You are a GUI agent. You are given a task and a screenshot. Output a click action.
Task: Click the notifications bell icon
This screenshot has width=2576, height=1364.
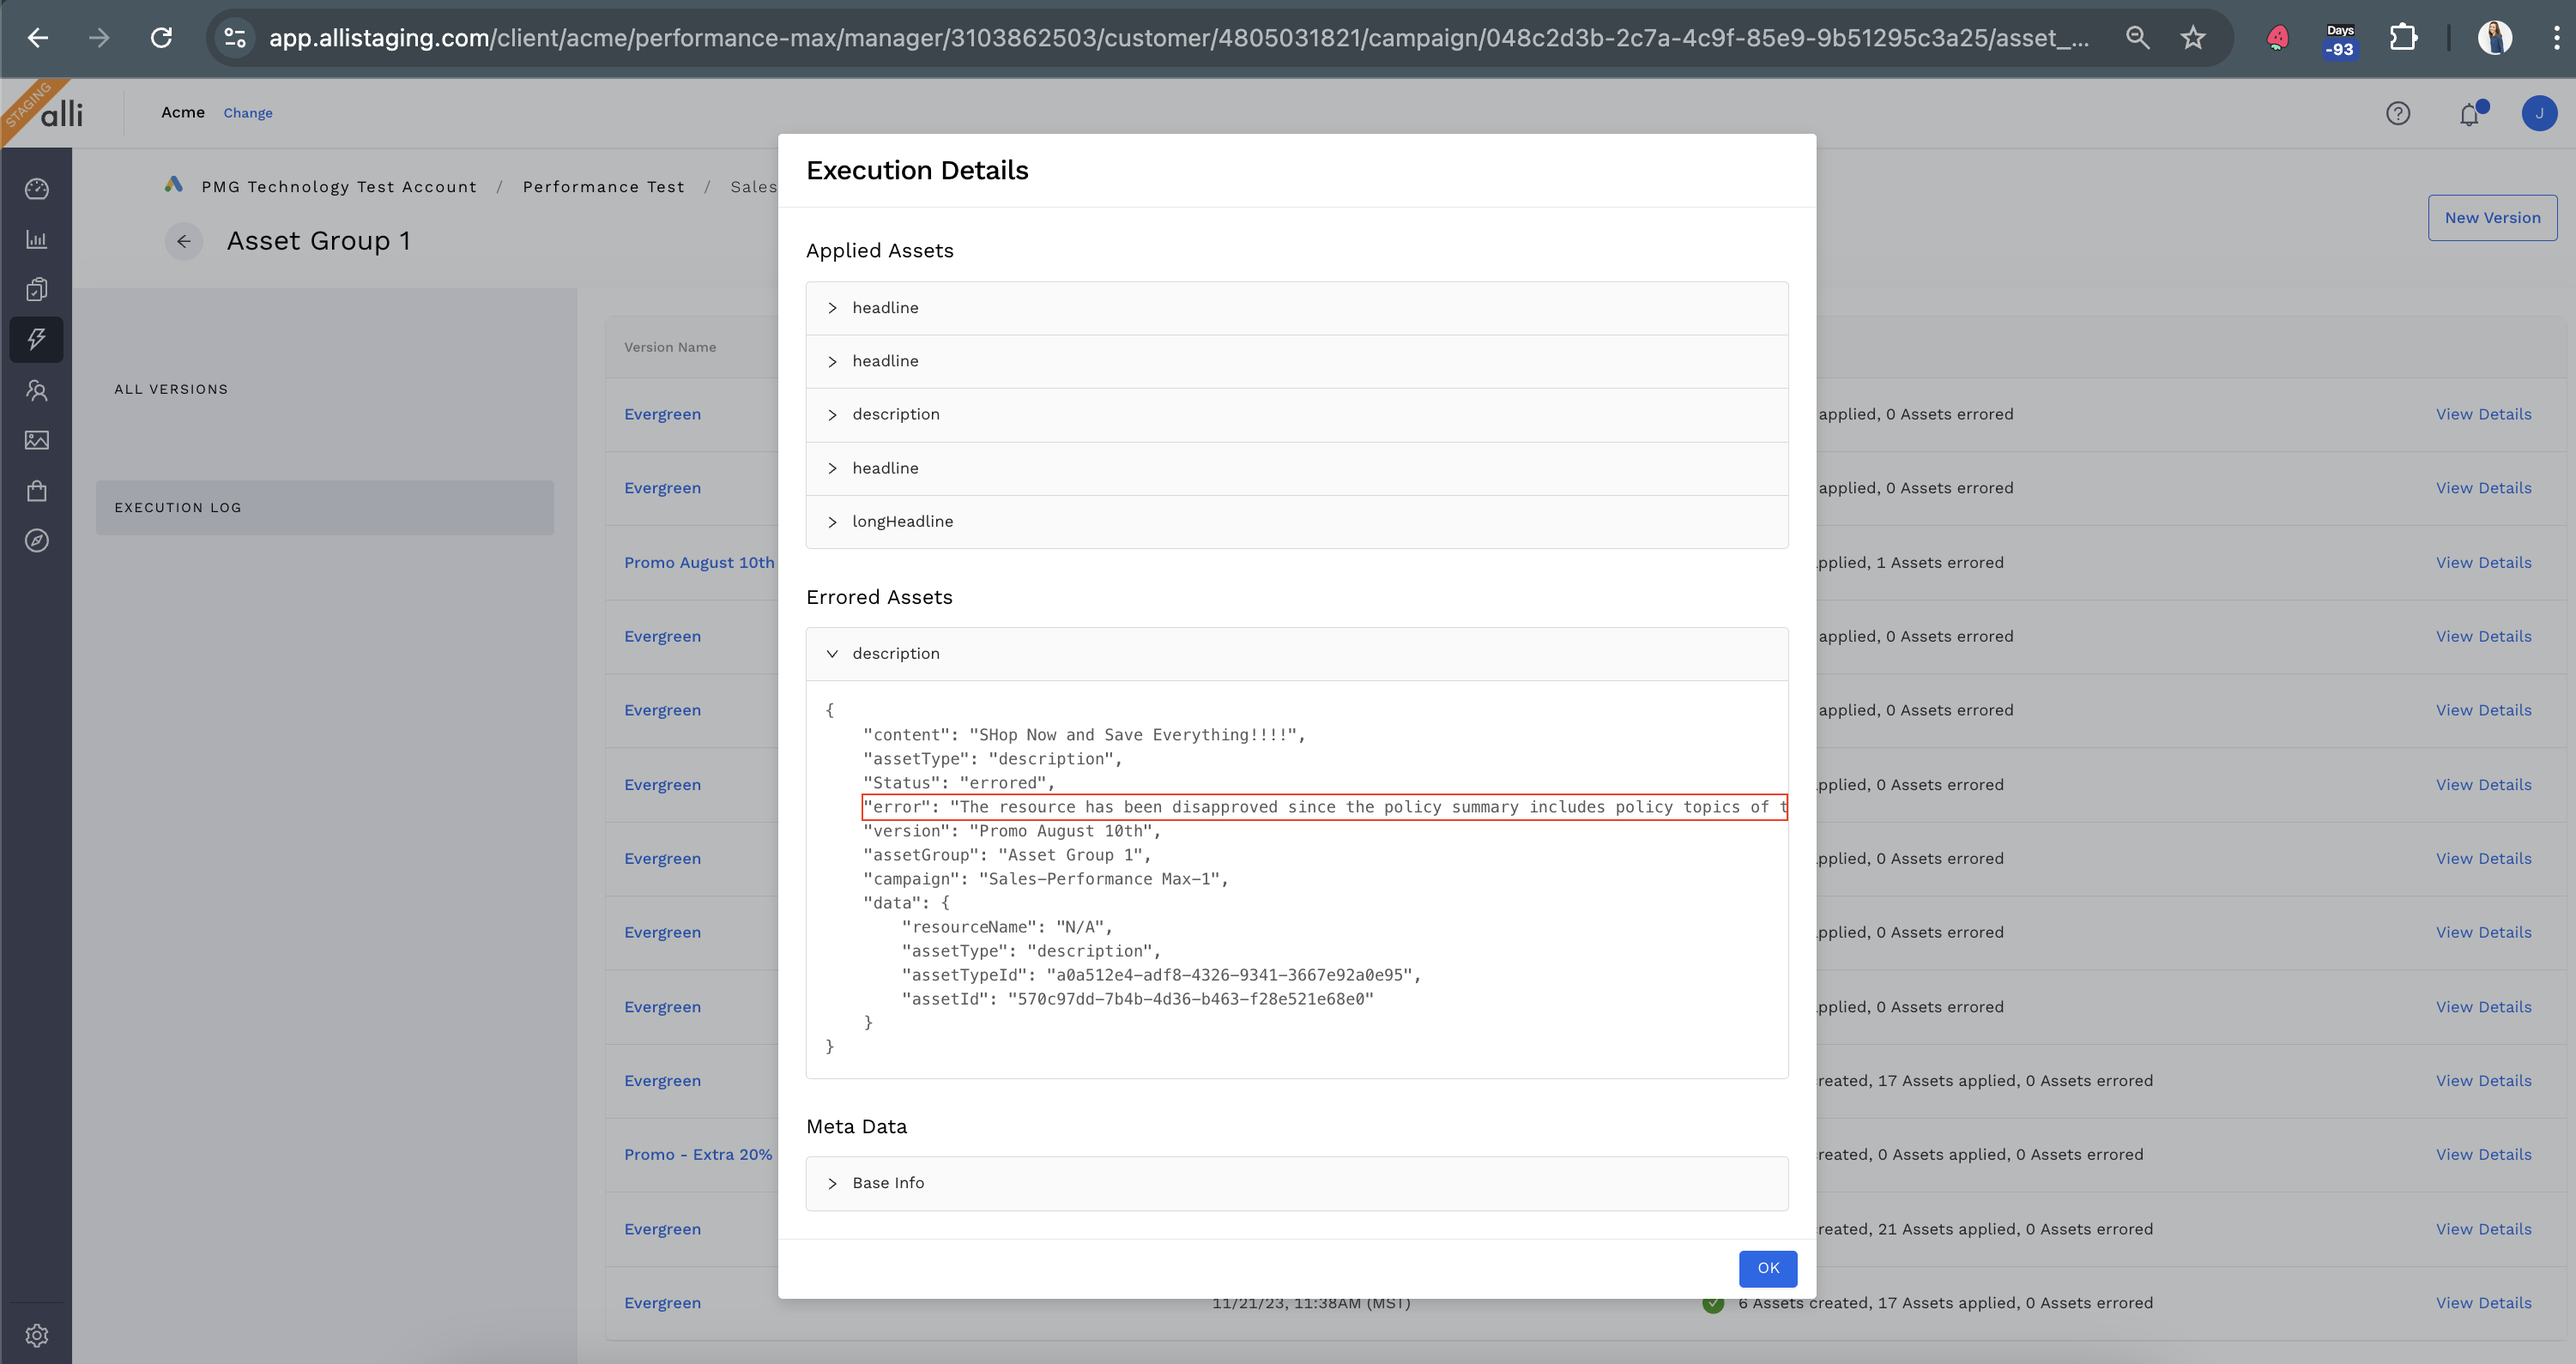pos(2469,114)
